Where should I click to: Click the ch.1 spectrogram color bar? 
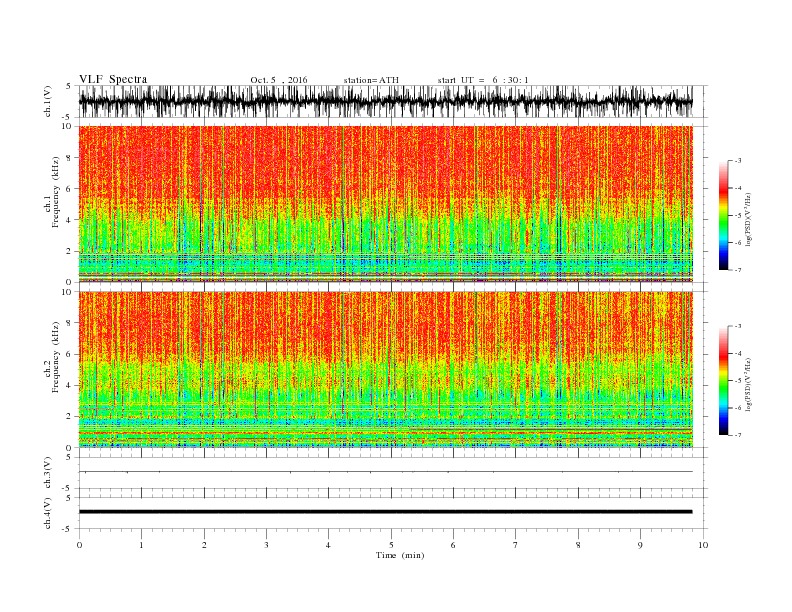[x=723, y=215]
